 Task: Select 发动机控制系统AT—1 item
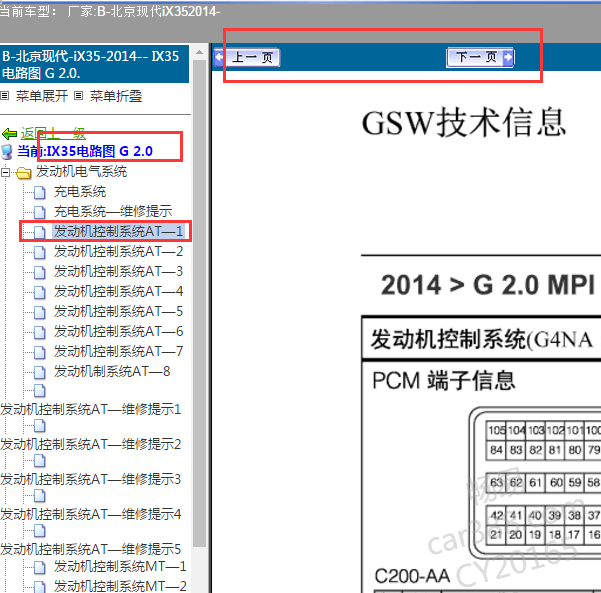point(118,231)
